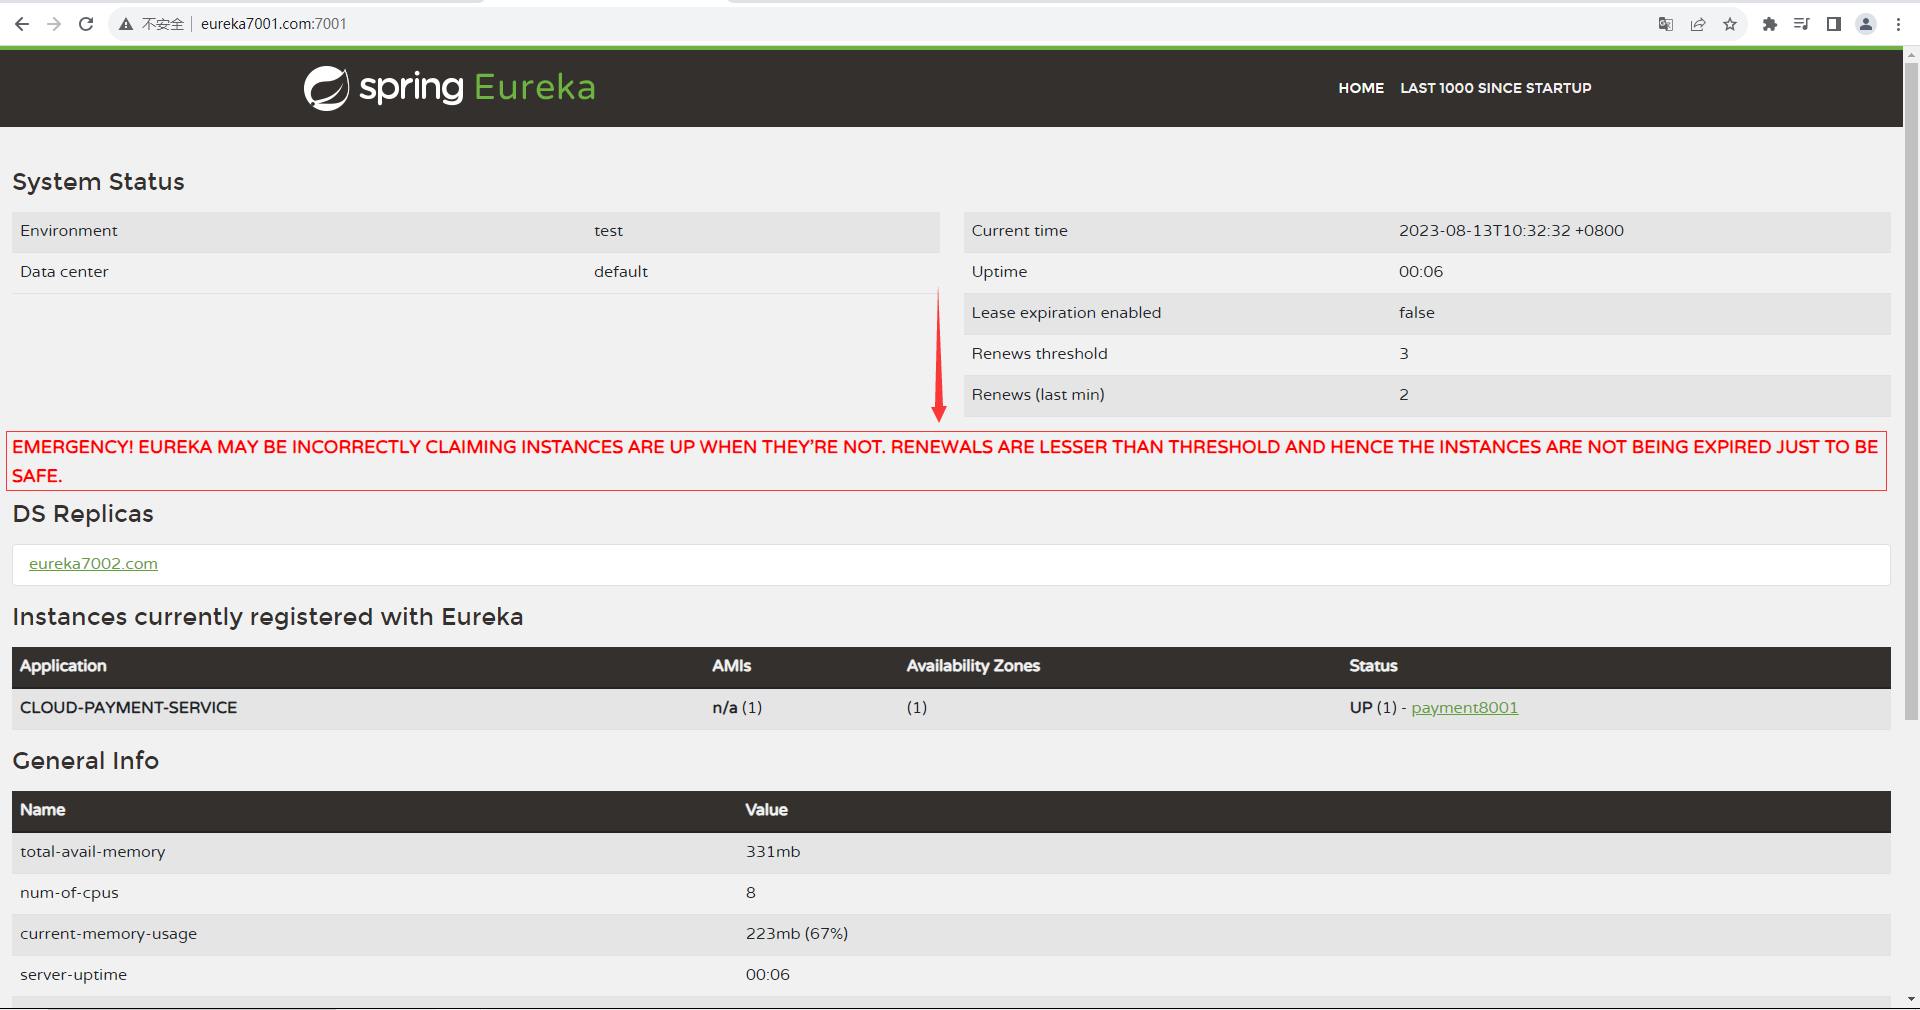Click the Environment value test

pos(608,231)
